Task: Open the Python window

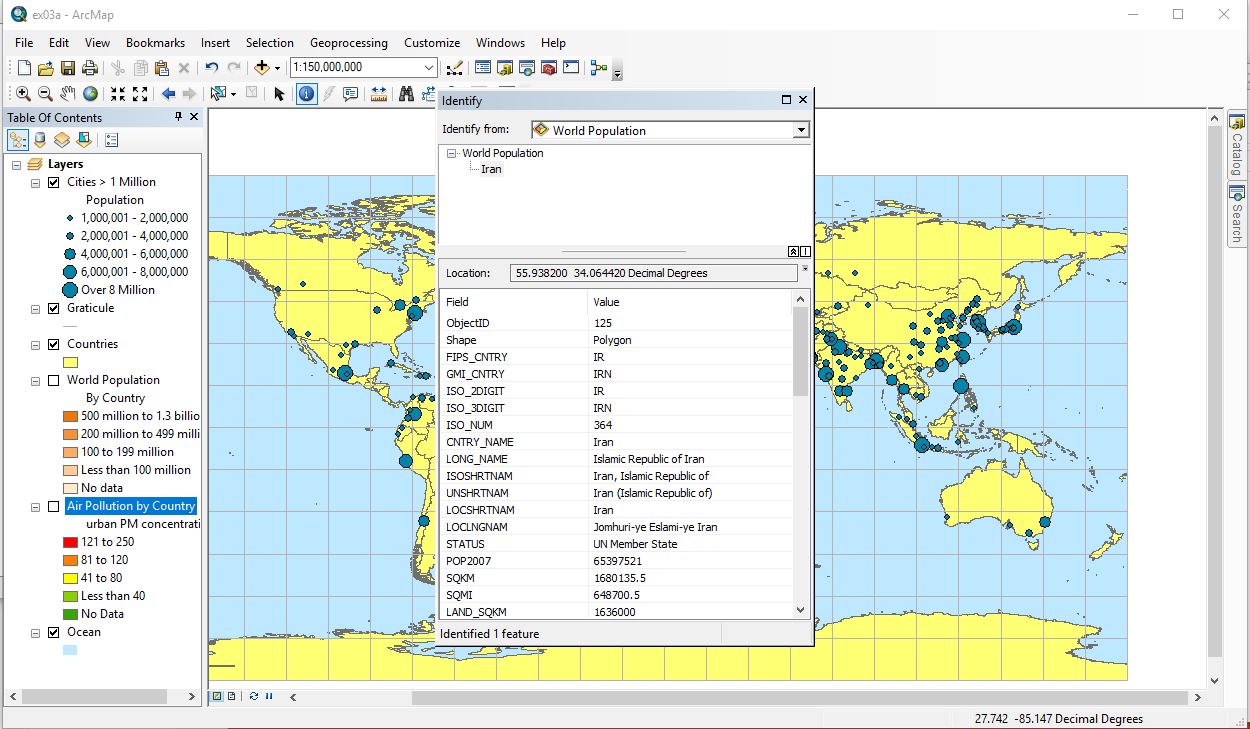Action: (571, 68)
